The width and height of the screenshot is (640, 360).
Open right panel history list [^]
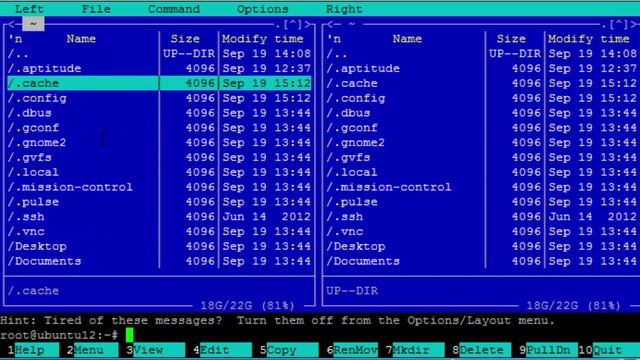pos(618,24)
